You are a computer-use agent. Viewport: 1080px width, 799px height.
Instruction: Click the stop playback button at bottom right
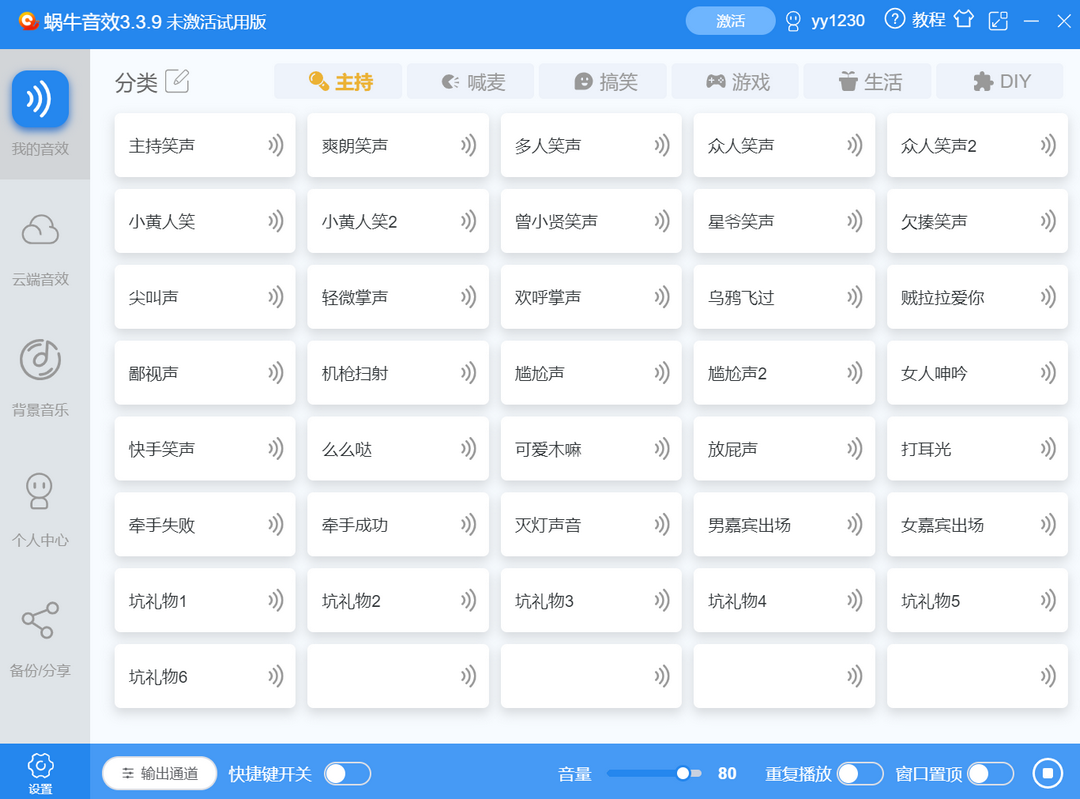[x=1046, y=772]
